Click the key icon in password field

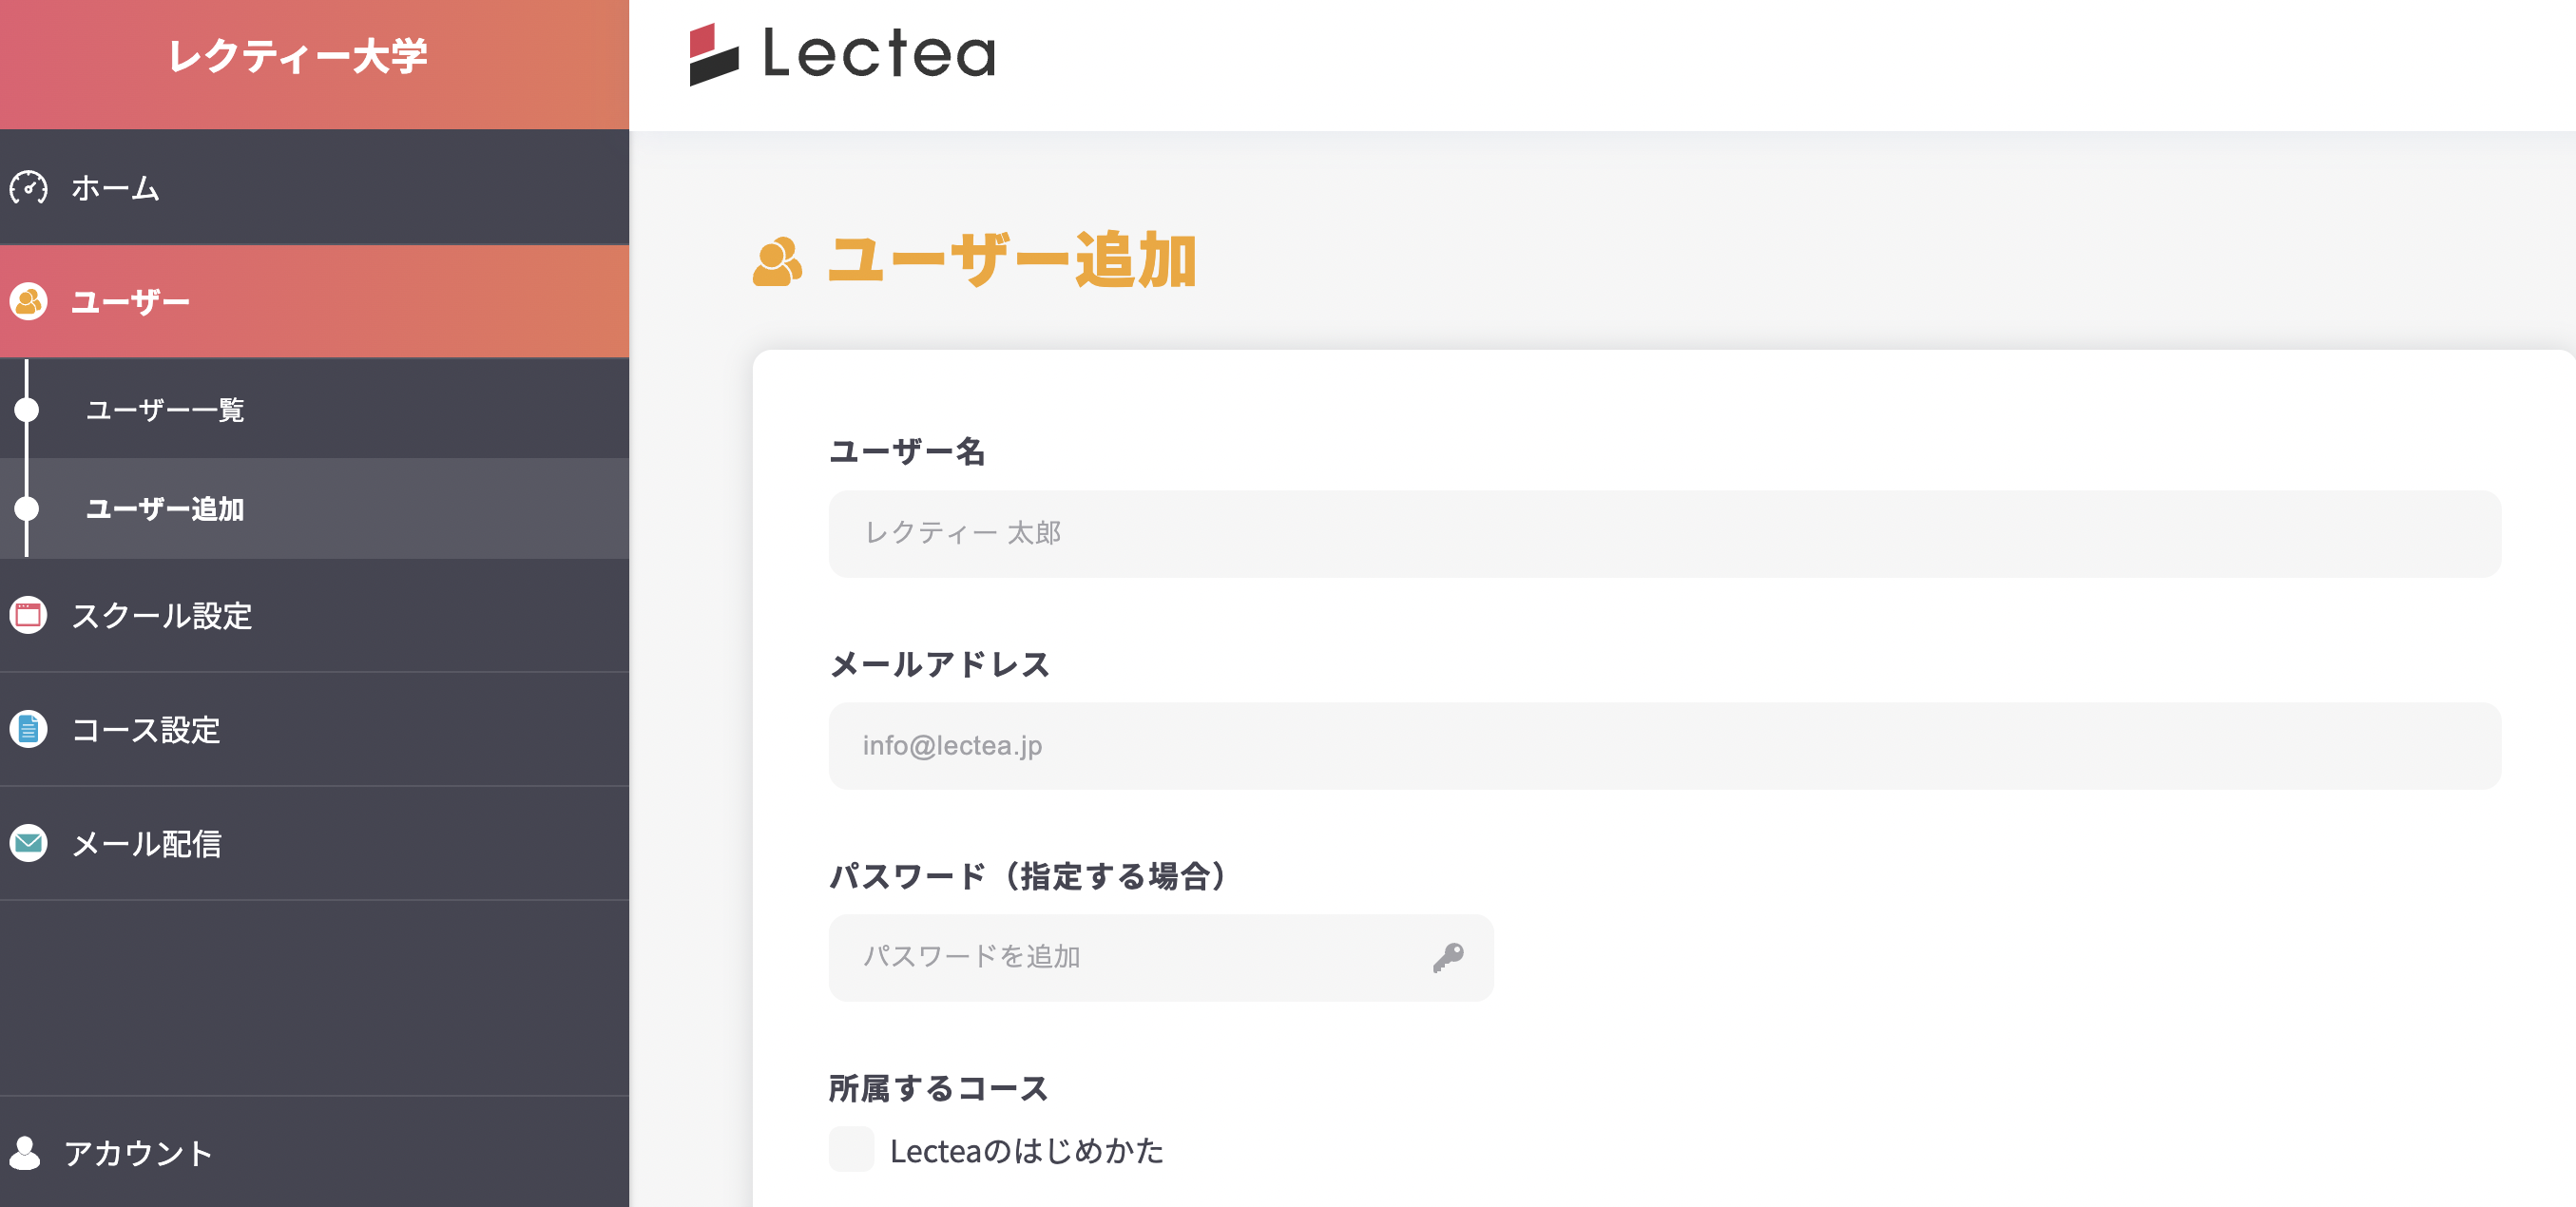point(1447,957)
